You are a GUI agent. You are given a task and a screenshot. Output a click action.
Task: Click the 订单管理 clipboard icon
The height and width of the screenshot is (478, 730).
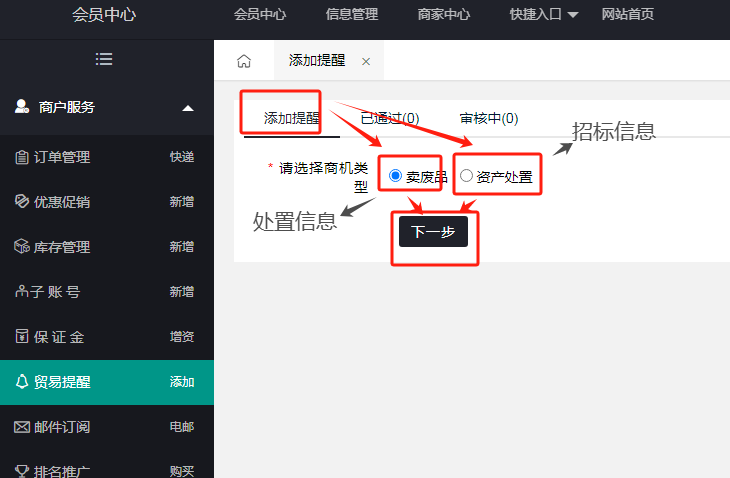pyautogui.click(x=22, y=157)
